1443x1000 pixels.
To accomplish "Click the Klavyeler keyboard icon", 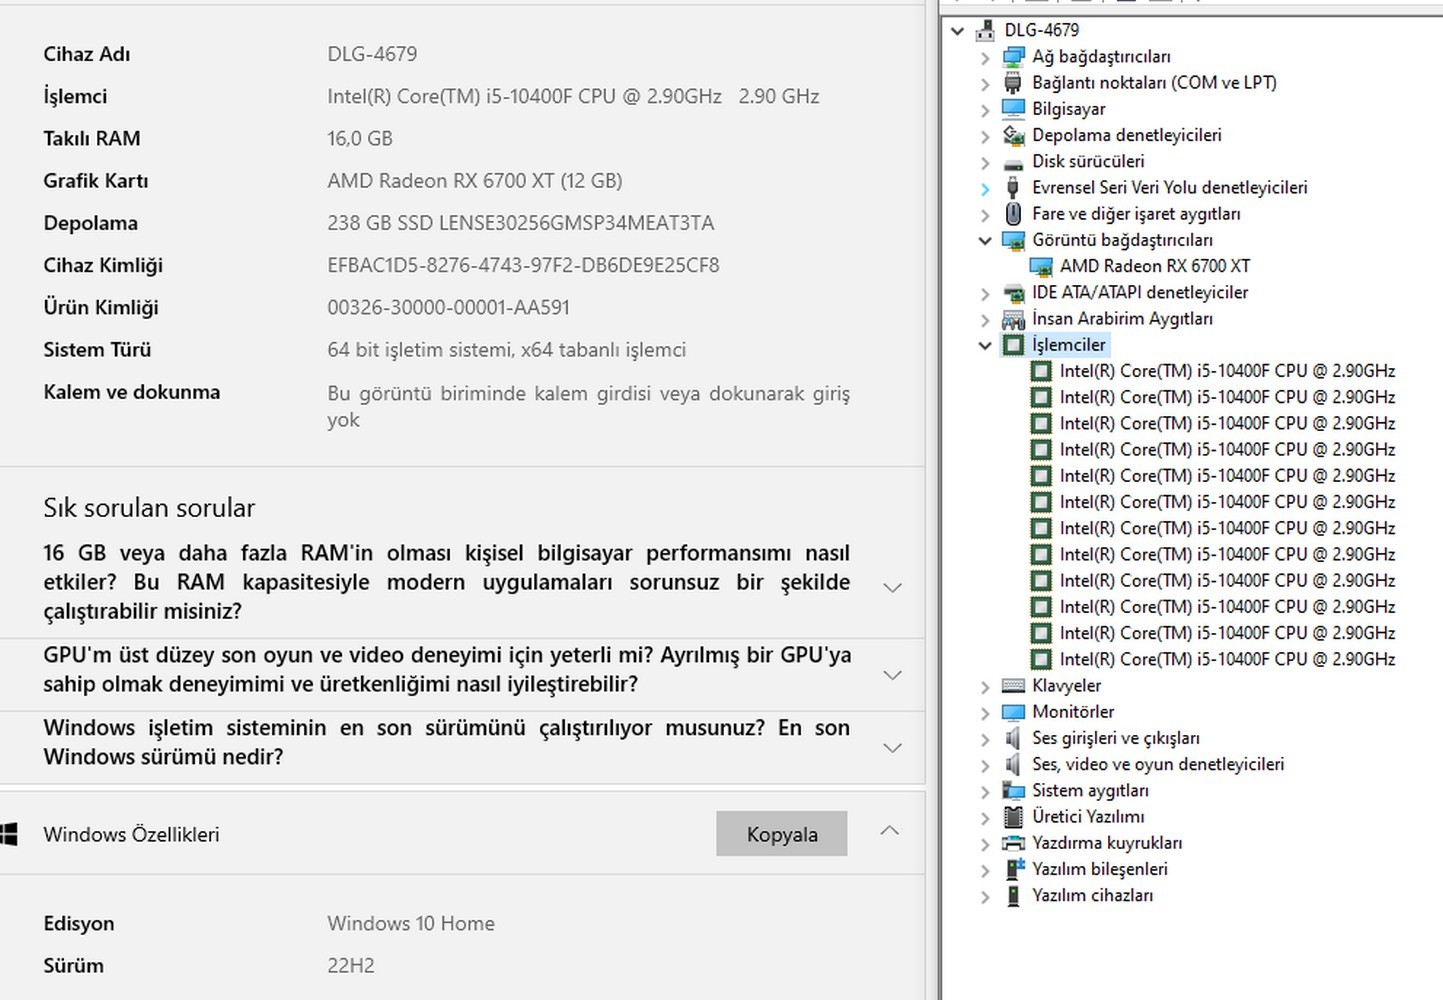I will (x=1013, y=686).
